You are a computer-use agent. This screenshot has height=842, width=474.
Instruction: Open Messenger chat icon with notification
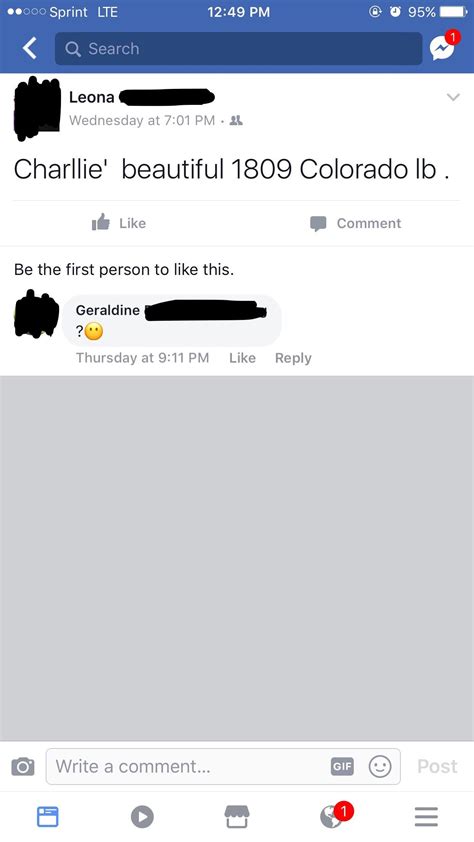pyautogui.click(x=443, y=47)
